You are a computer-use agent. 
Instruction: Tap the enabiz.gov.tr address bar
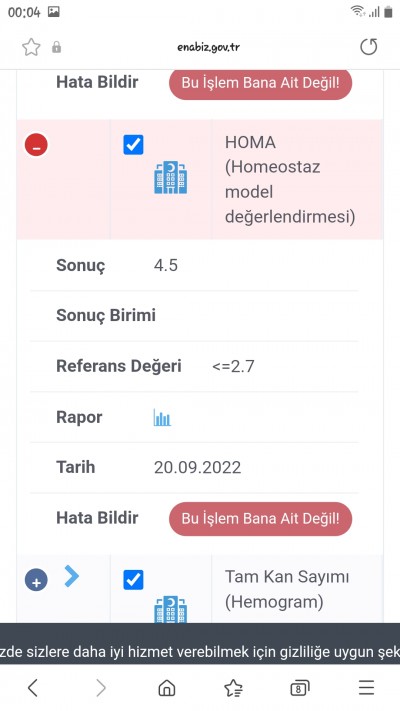point(209,47)
